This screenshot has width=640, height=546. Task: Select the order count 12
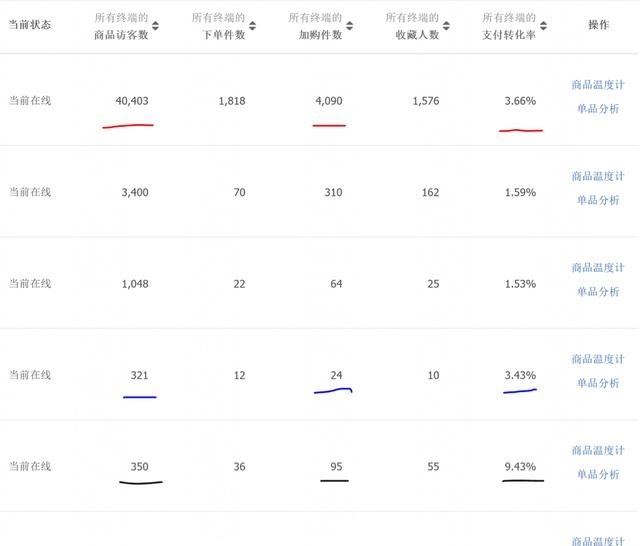pos(240,375)
